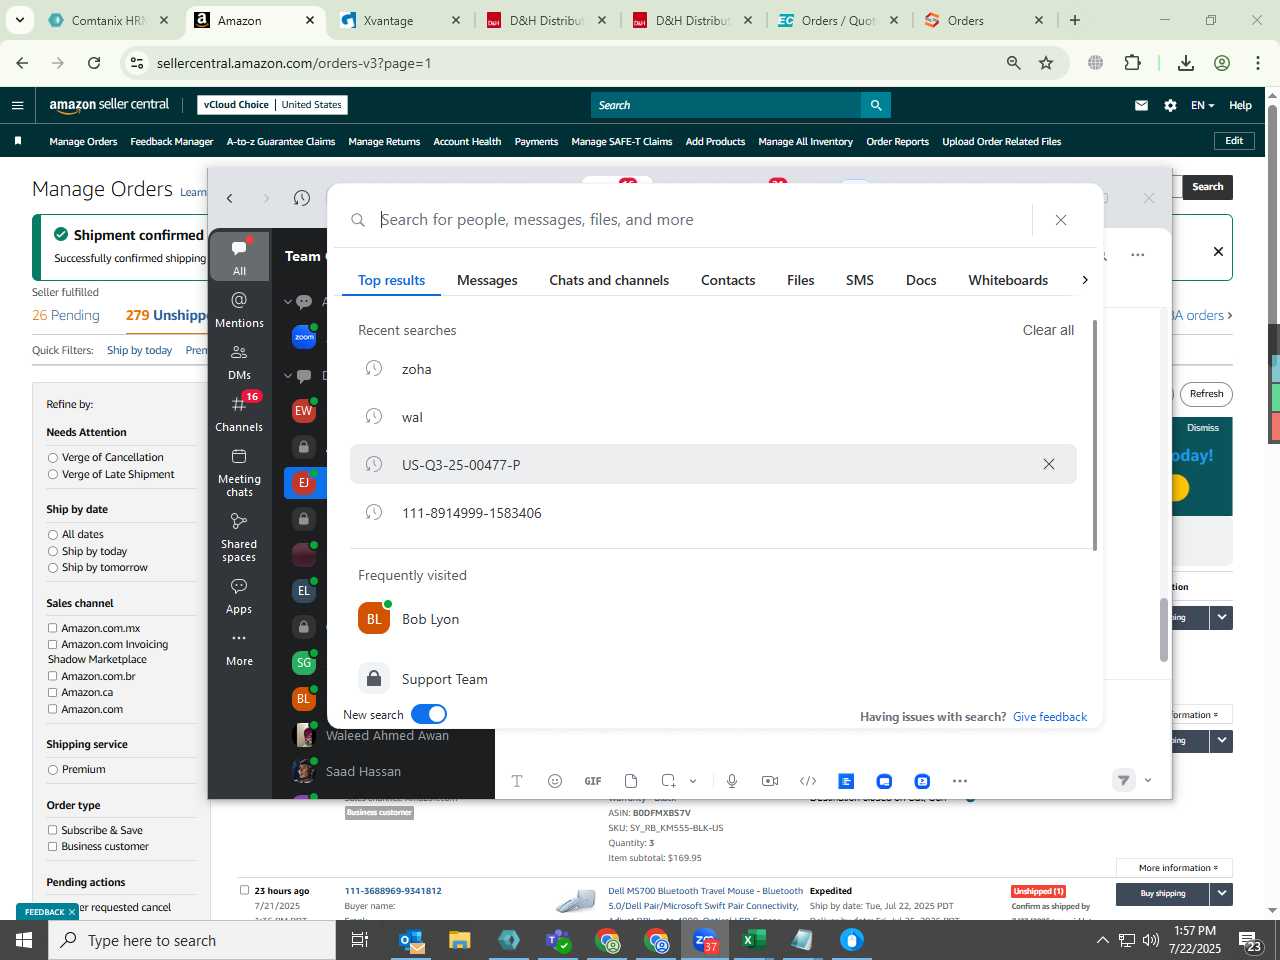1280x960 pixels.
Task: Open Seller Central settings gear
Action: [1170, 105]
